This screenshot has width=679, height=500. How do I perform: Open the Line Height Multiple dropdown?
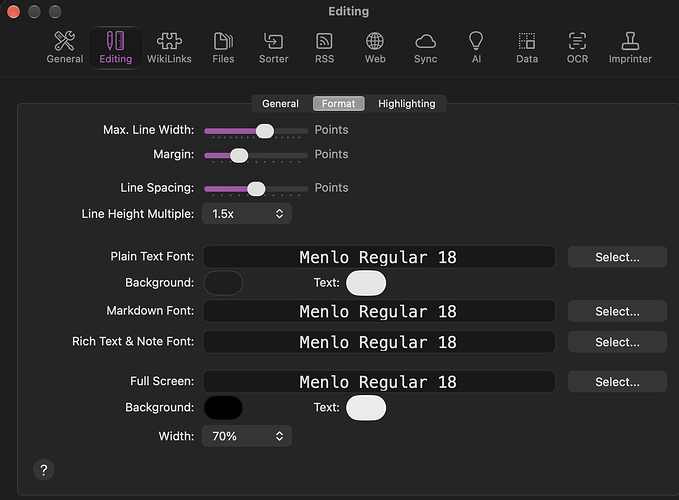point(247,214)
